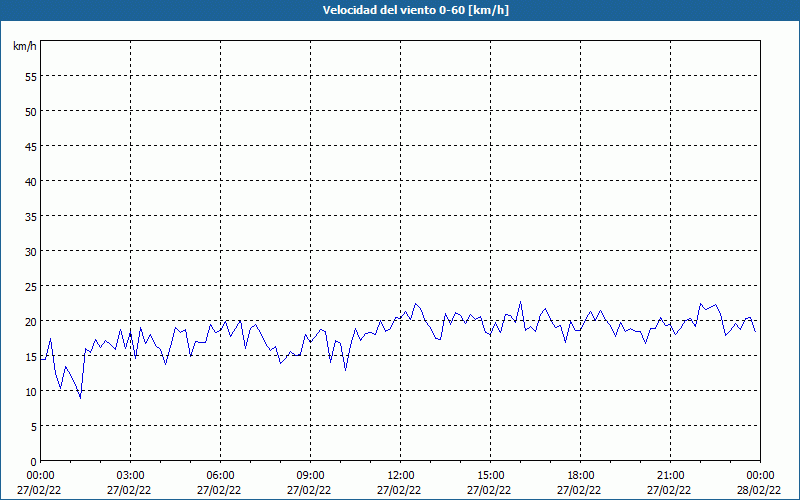800x500 pixels.
Task: Click the y-axis value 45
Action: pyautogui.click(x=31, y=146)
